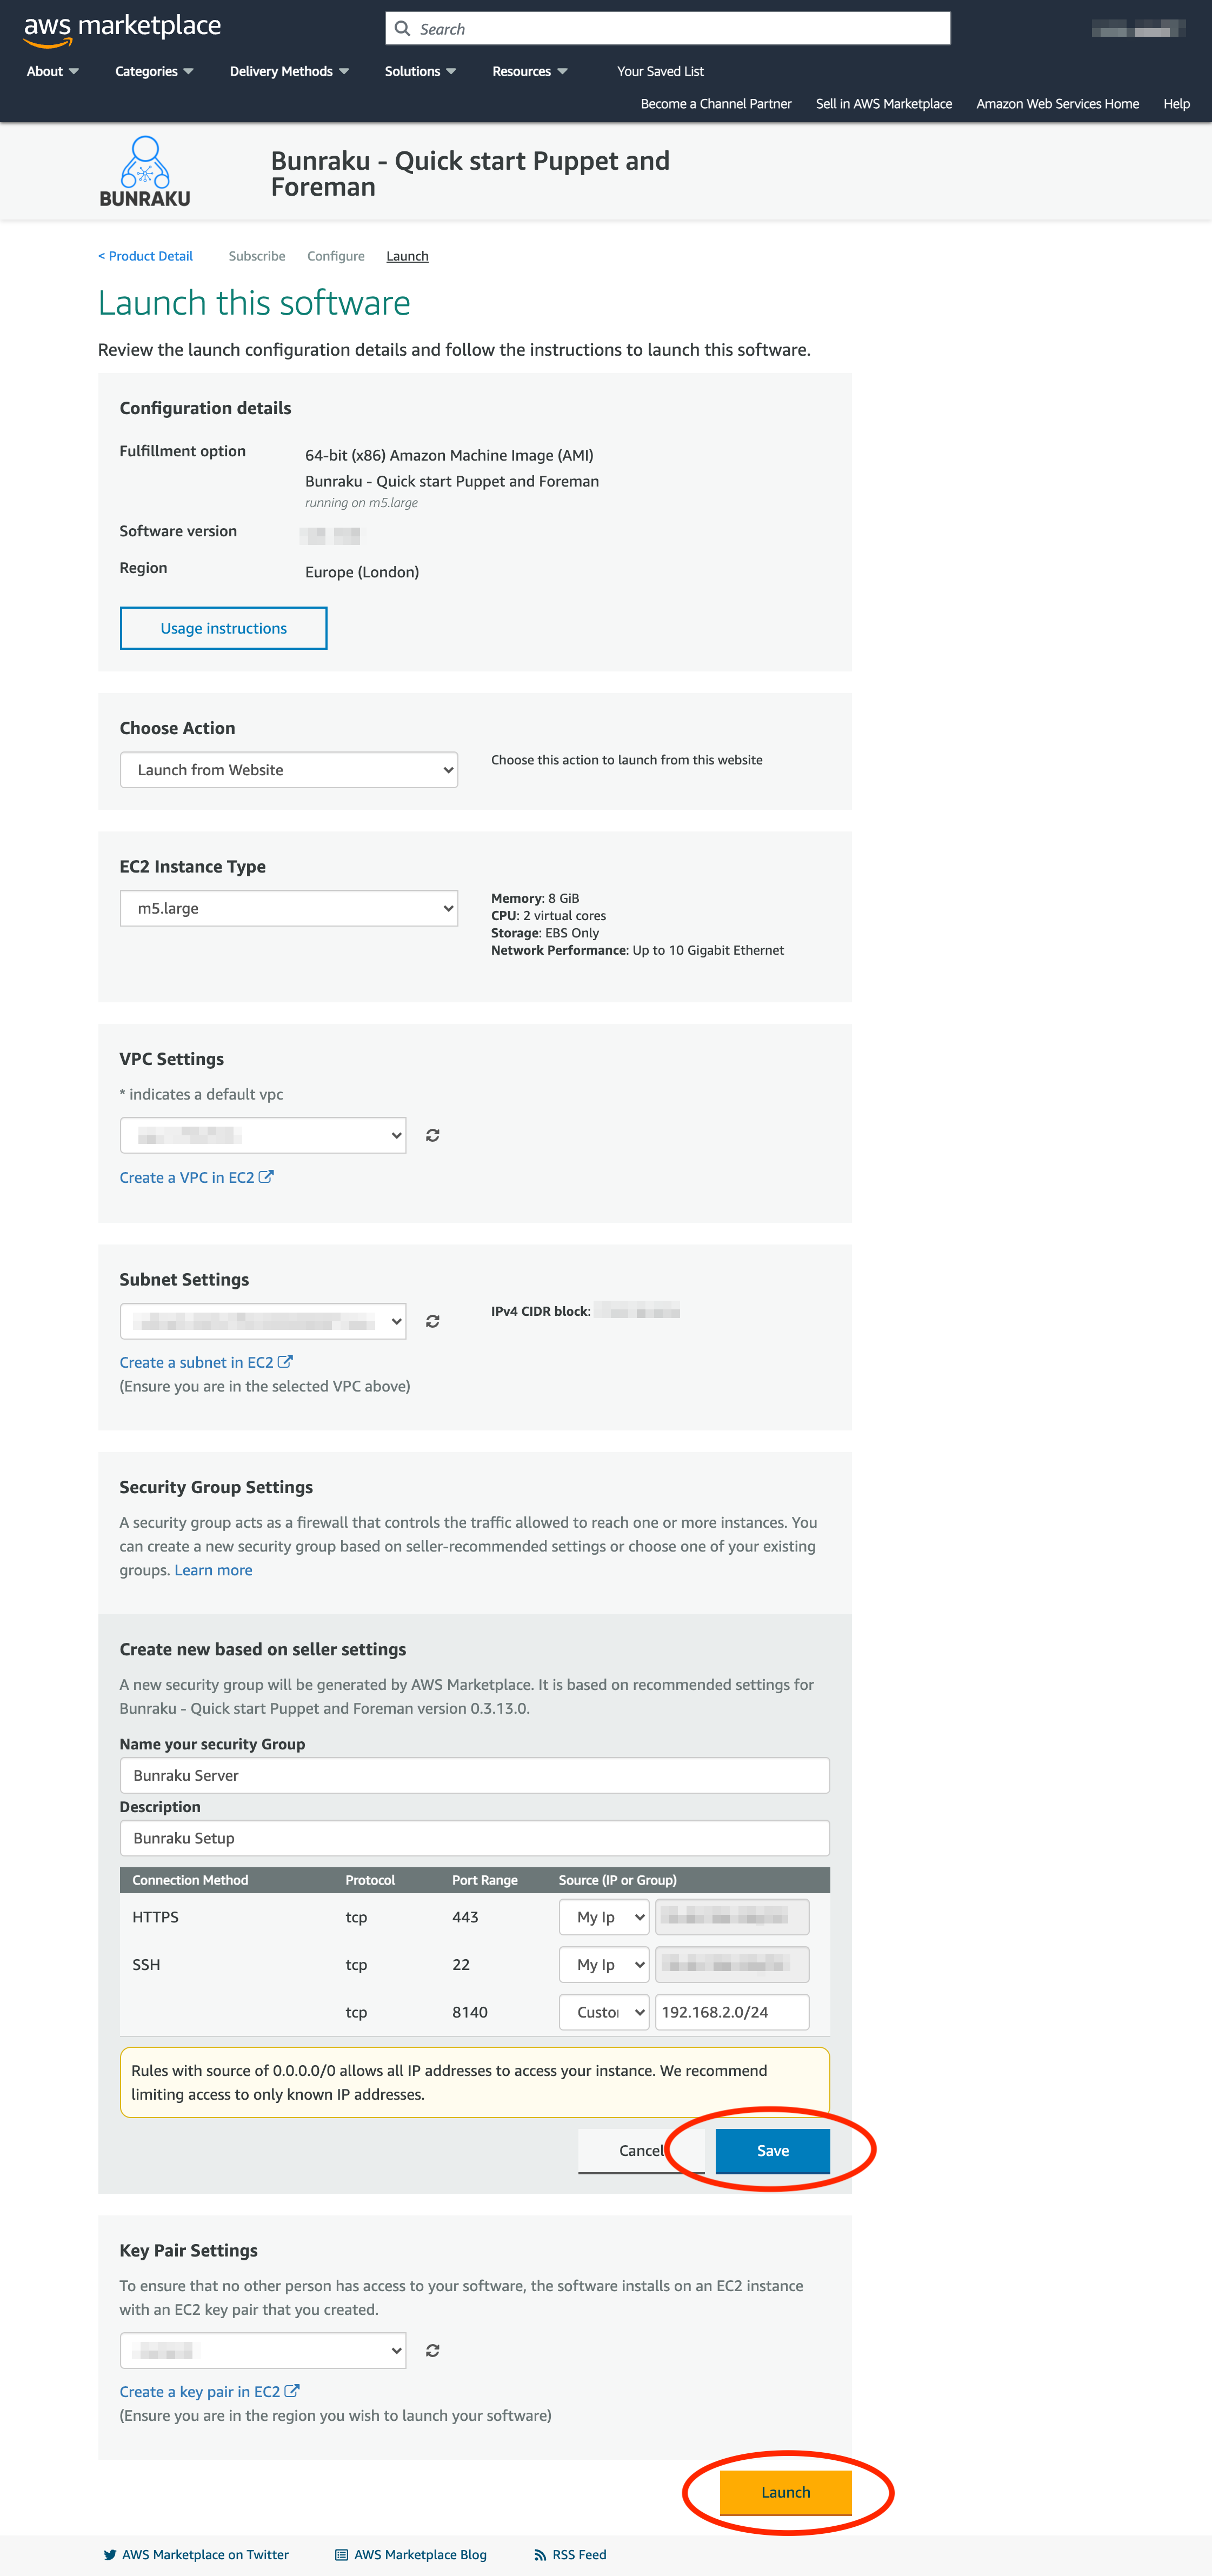Screen dimensions: 1212x2576
Task: Click the search magnifier icon
Action: (x=403, y=29)
